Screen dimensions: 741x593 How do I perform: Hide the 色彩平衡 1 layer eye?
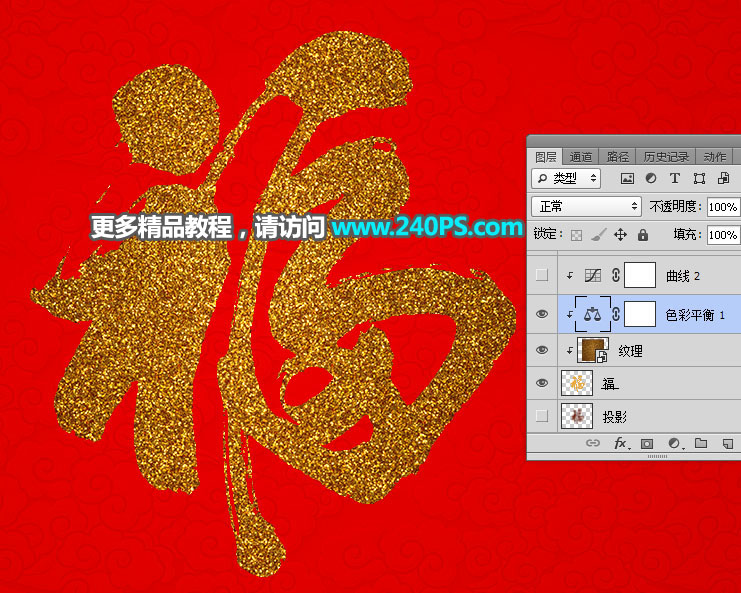[x=542, y=314]
